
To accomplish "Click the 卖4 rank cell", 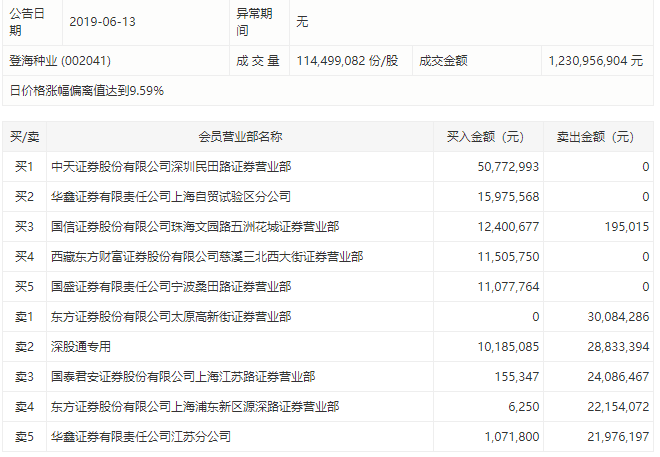I will (x=24, y=407).
